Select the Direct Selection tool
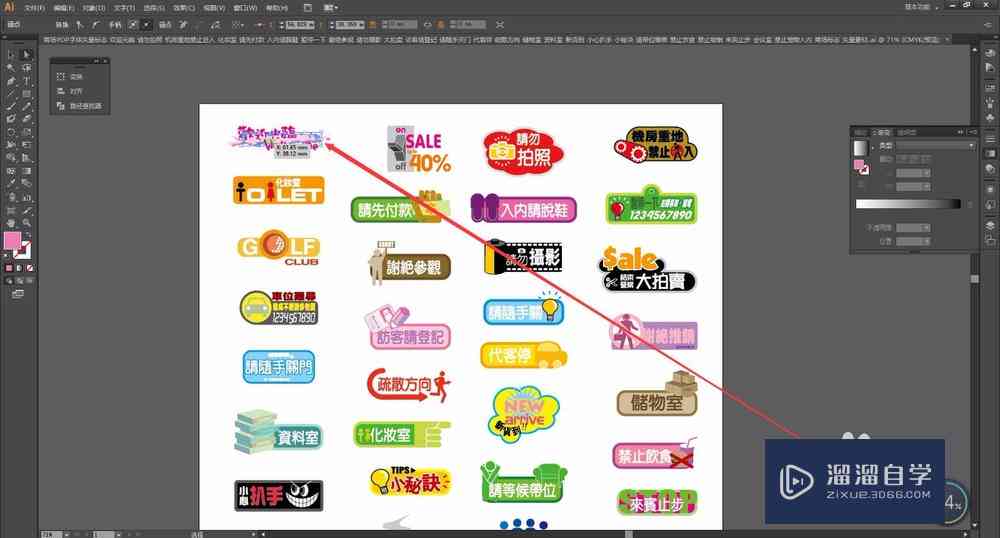This screenshot has height=538, width=1000. [26, 55]
